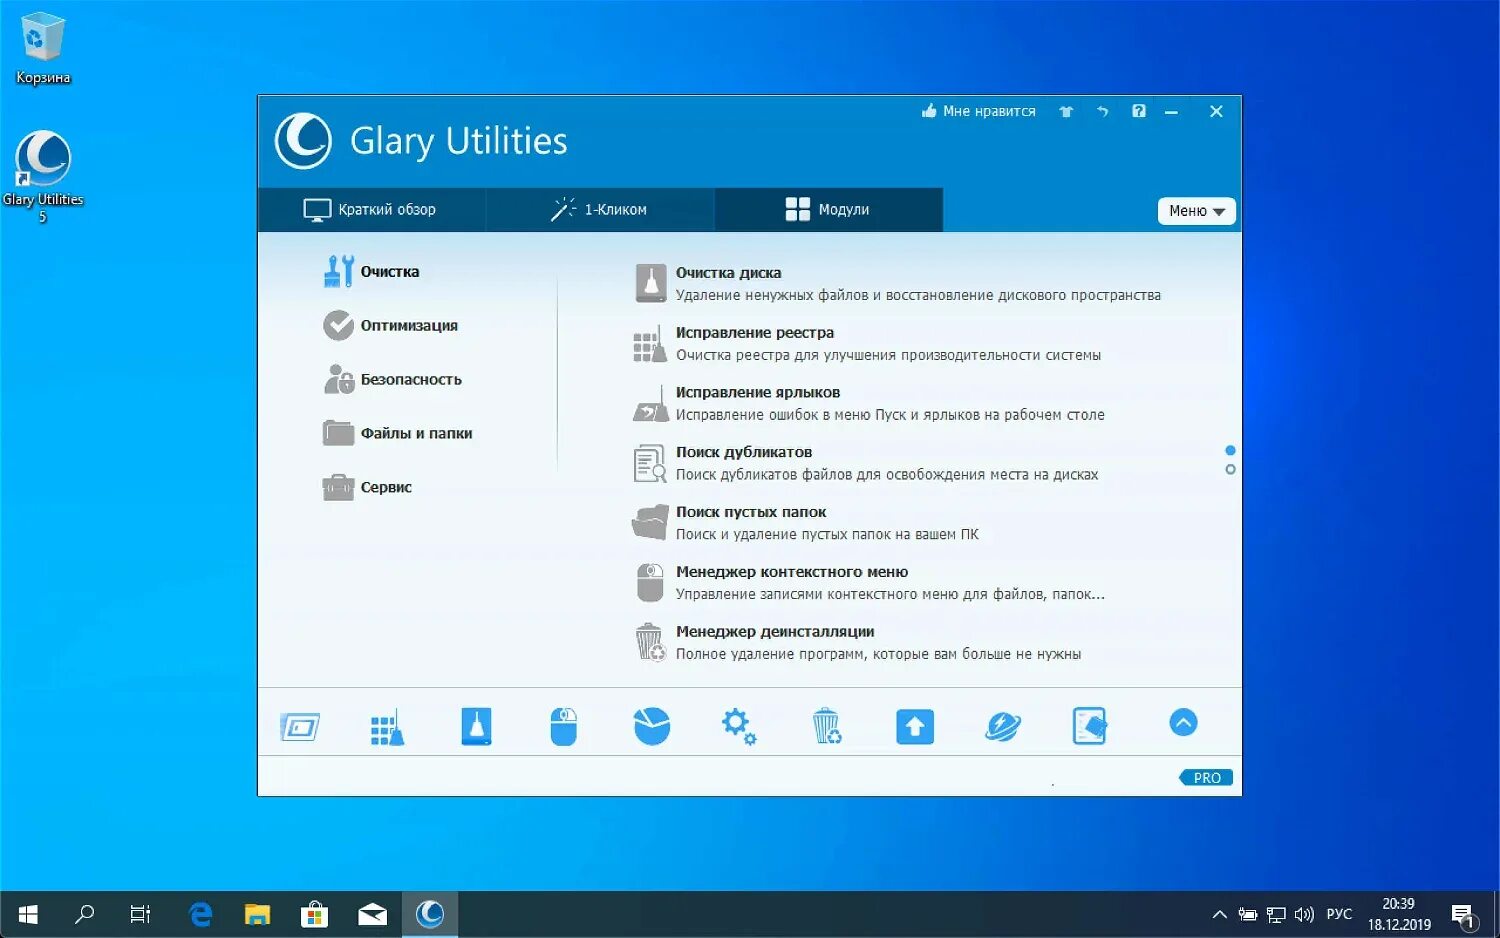The height and width of the screenshot is (938, 1500).
Task: Click the Glary Utilities logo in header
Action: click(x=303, y=141)
